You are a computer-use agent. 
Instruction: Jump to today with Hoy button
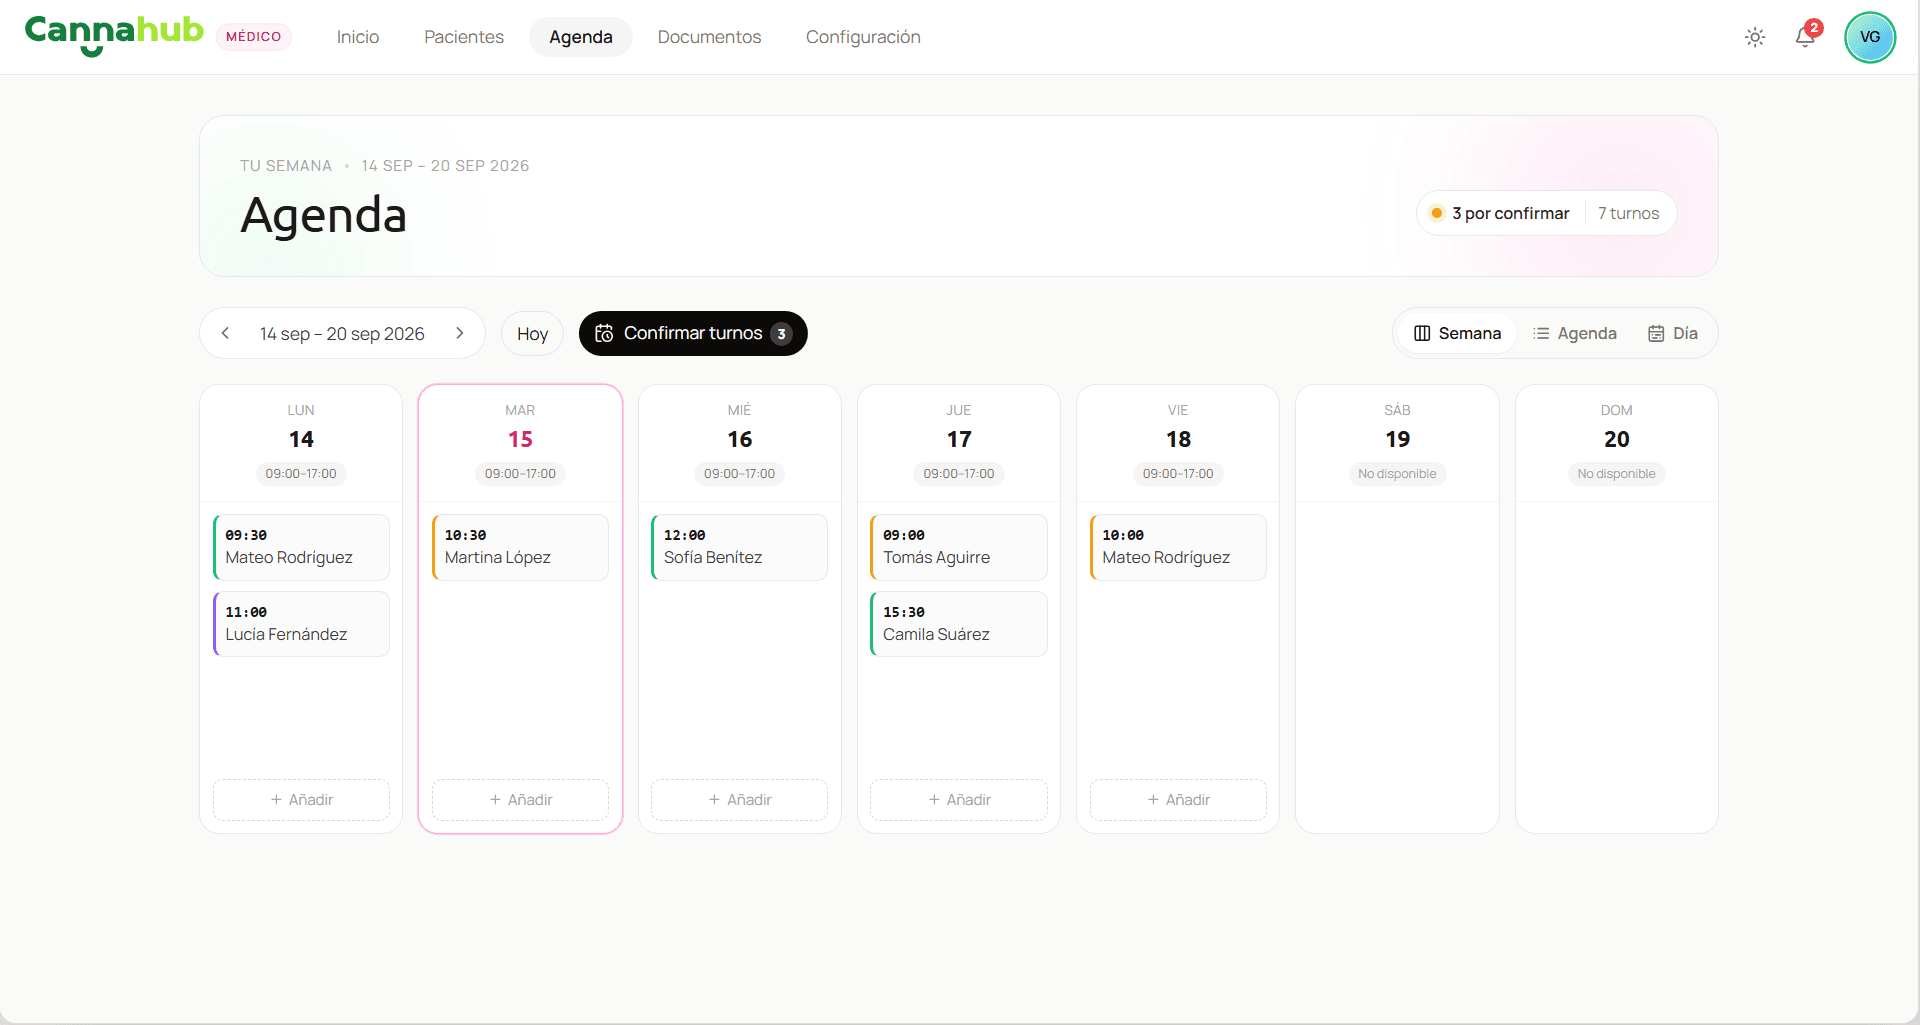(532, 333)
